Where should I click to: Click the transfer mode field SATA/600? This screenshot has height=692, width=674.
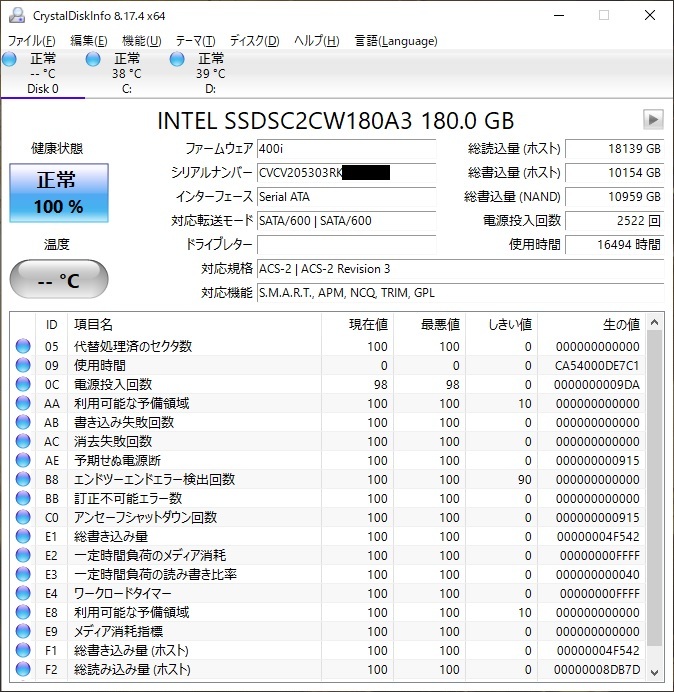click(346, 220)
